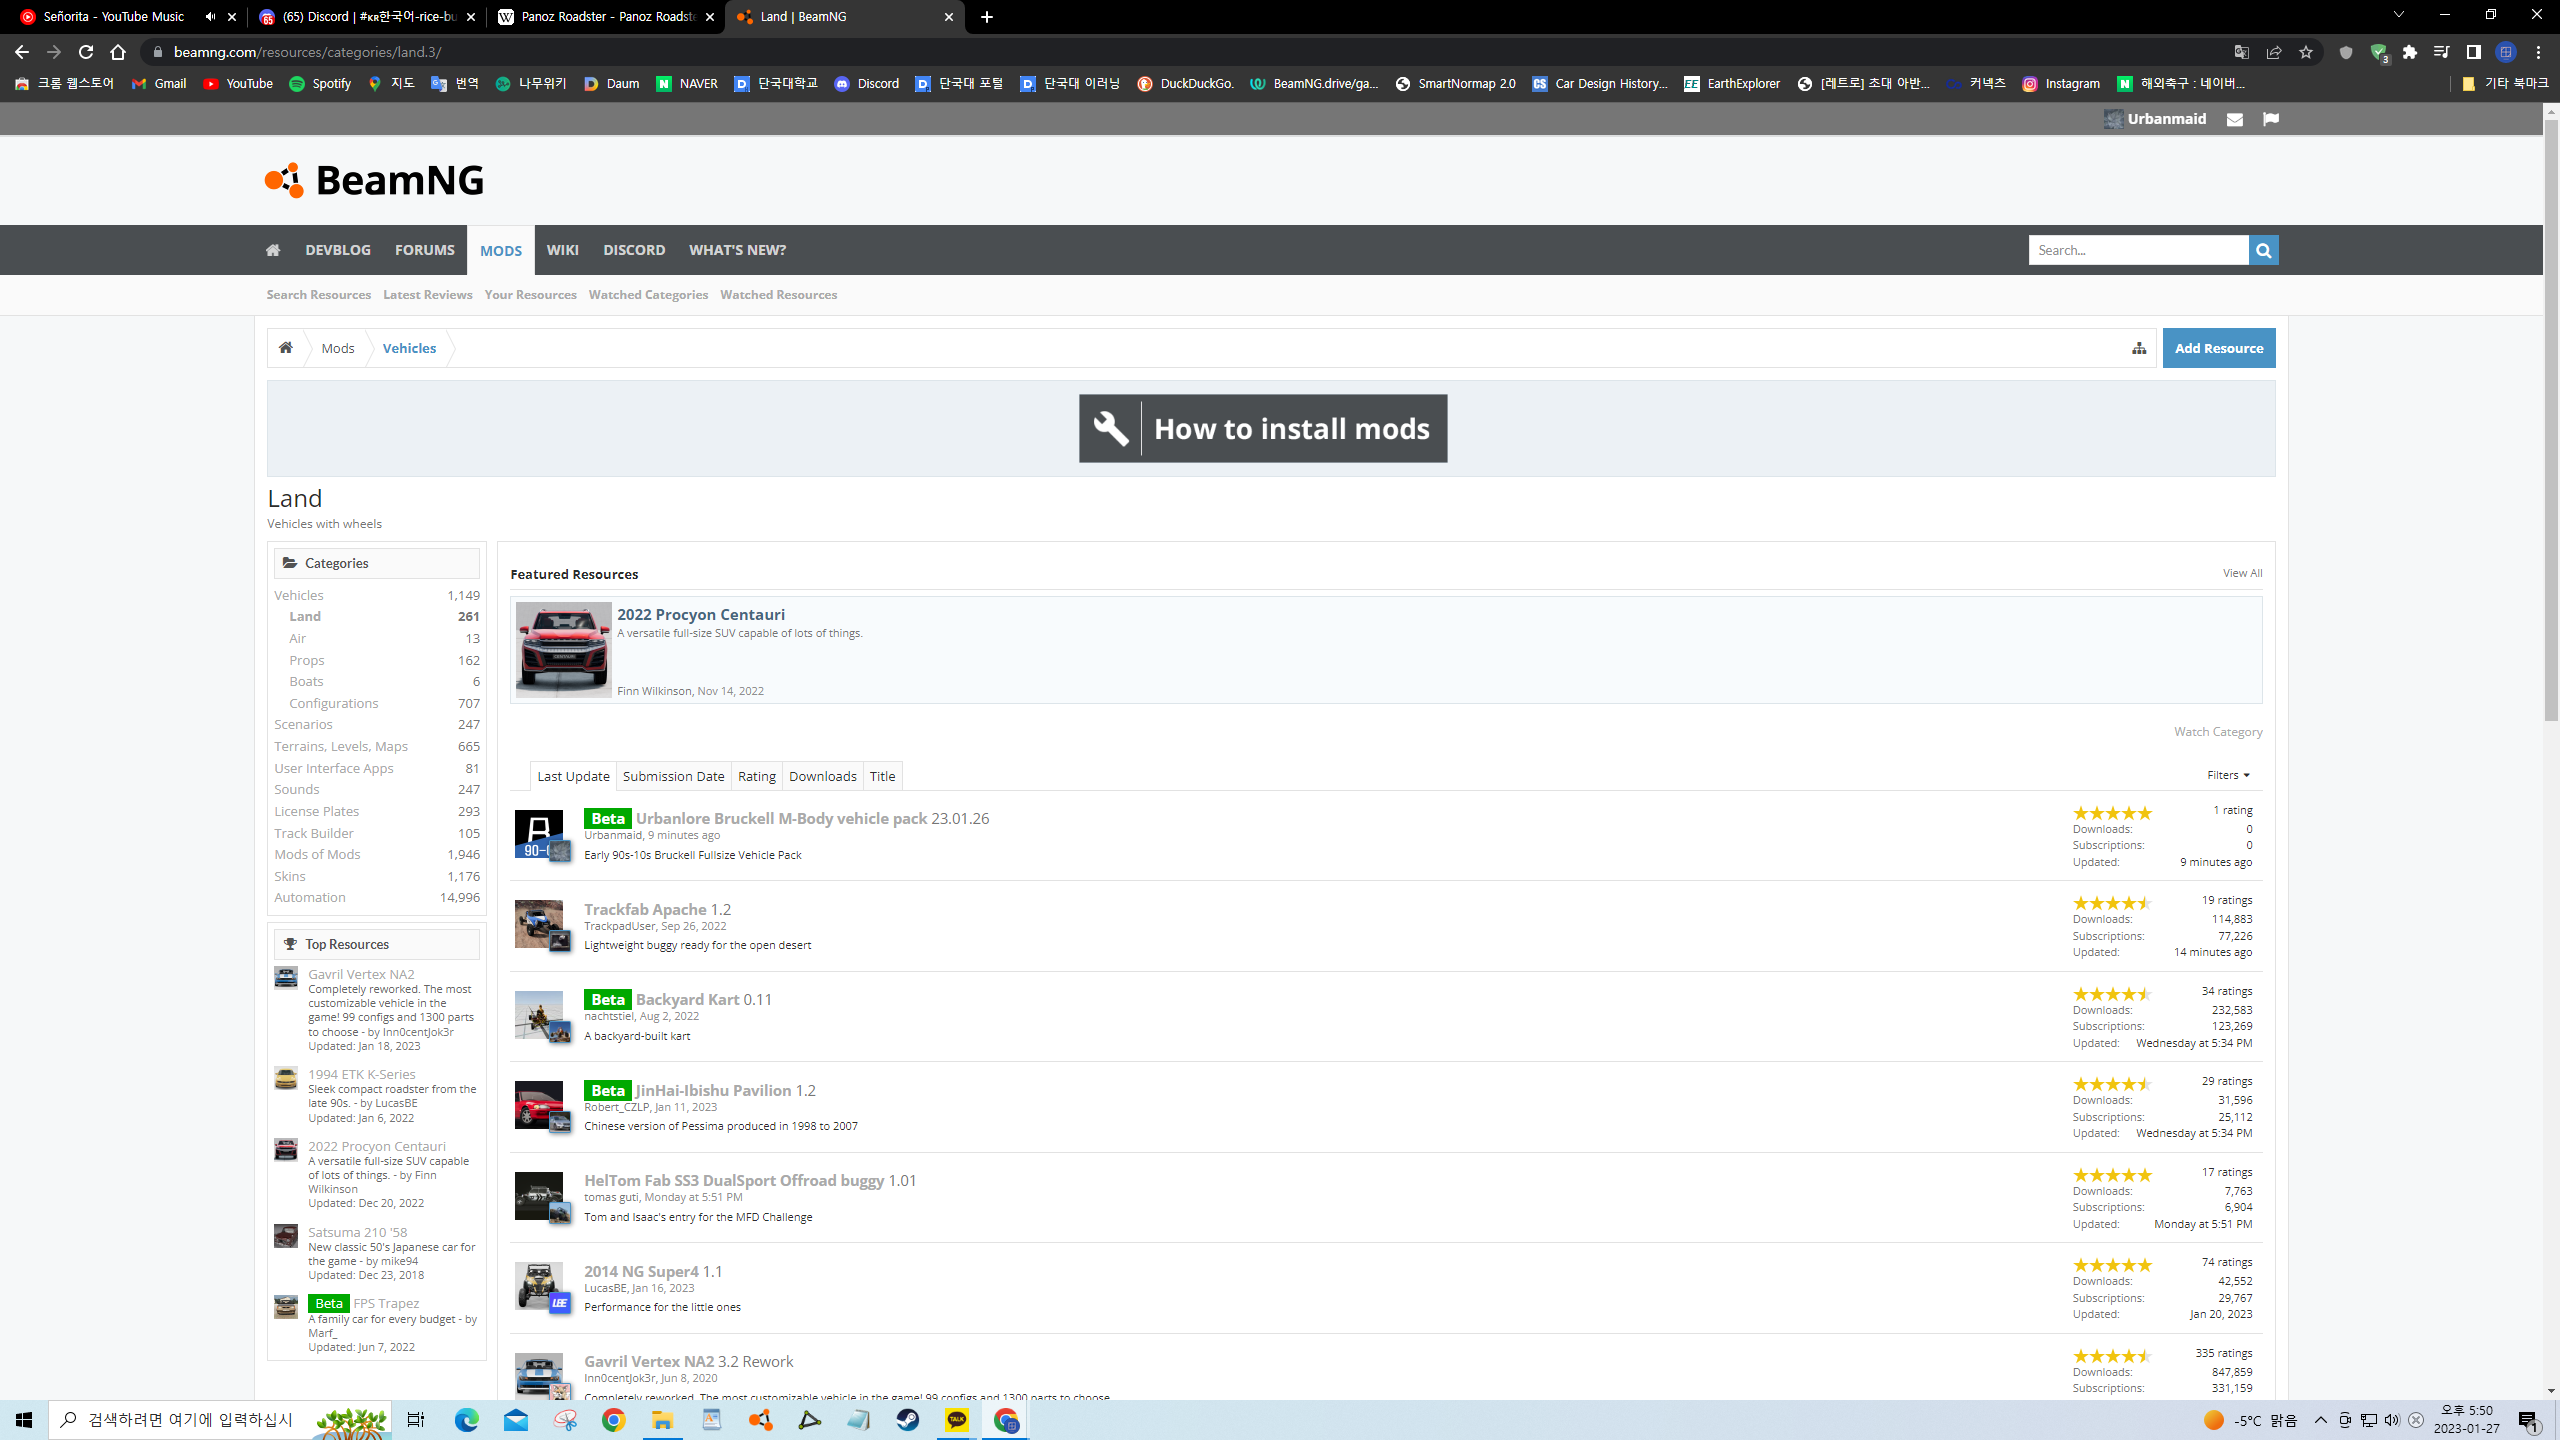2560x1440 pixels.
Task: Click View All featured resources
Action: coord(2242,573)
